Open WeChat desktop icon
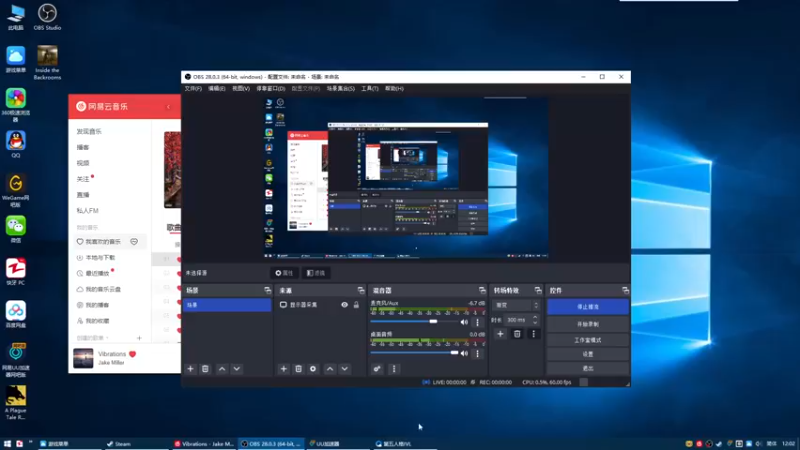The image size is (800, 450). tap(16, 229)
